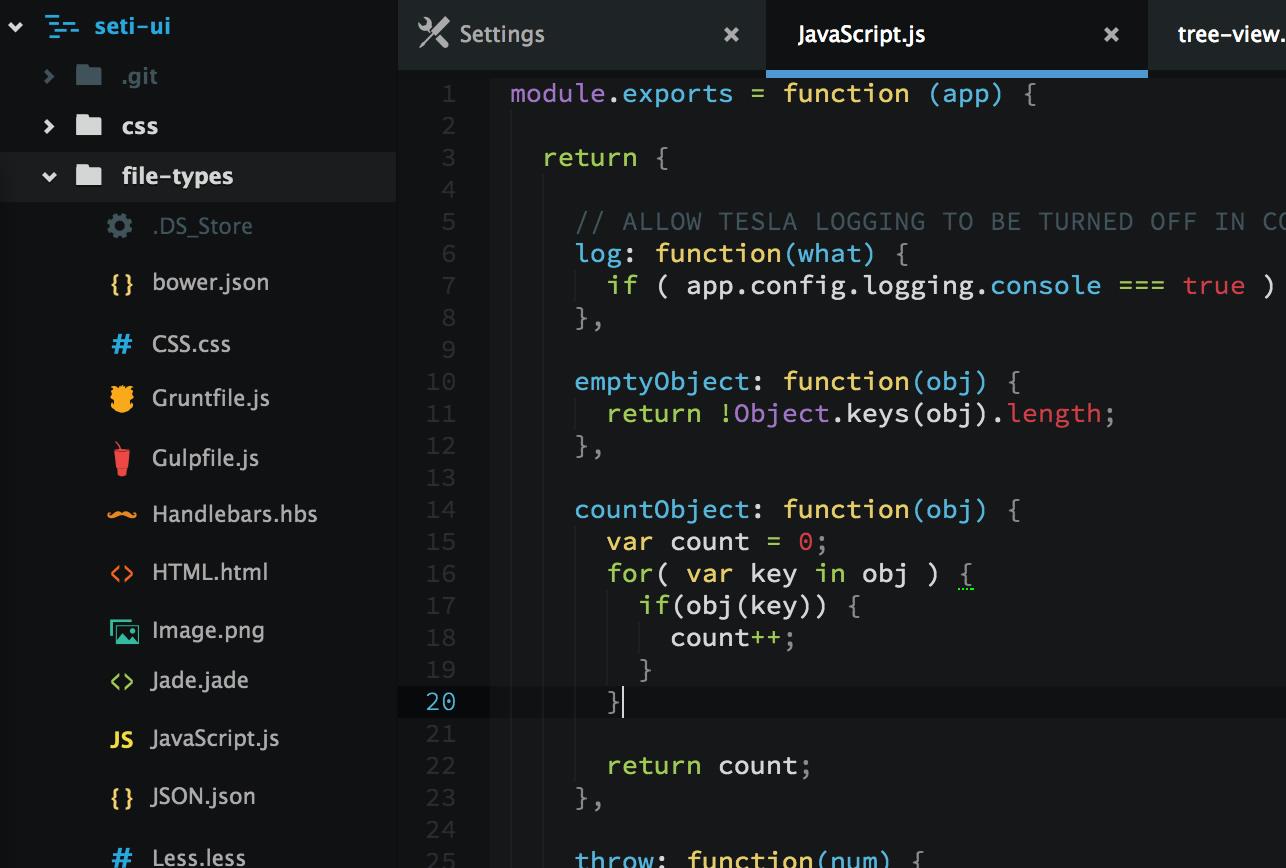Click the Handlebars.hbs mustache icon
Viewport: 1286px width, 868px height.
pos(120,514)
